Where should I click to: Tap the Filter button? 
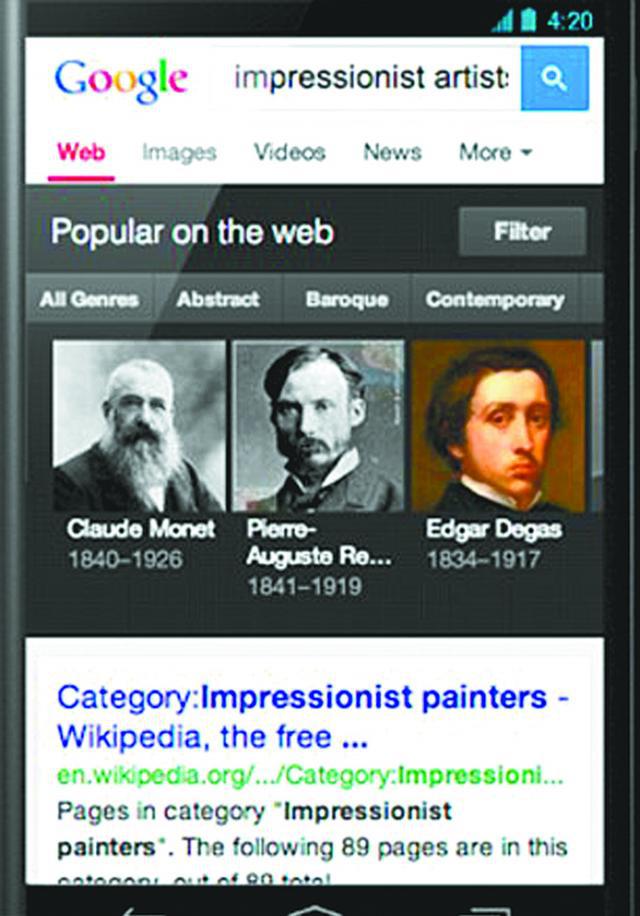[x=523, y=231]
